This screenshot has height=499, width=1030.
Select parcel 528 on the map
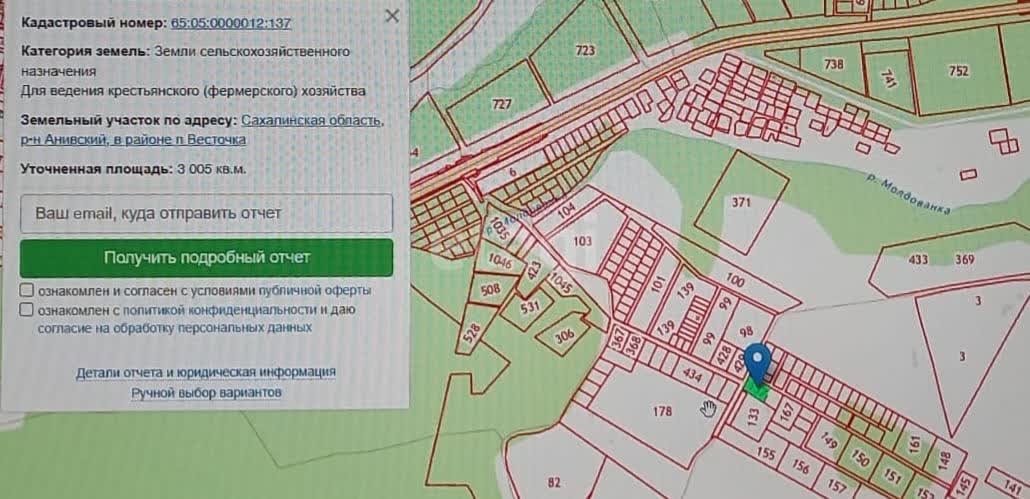pyautogui.click(x=472, y=335)
